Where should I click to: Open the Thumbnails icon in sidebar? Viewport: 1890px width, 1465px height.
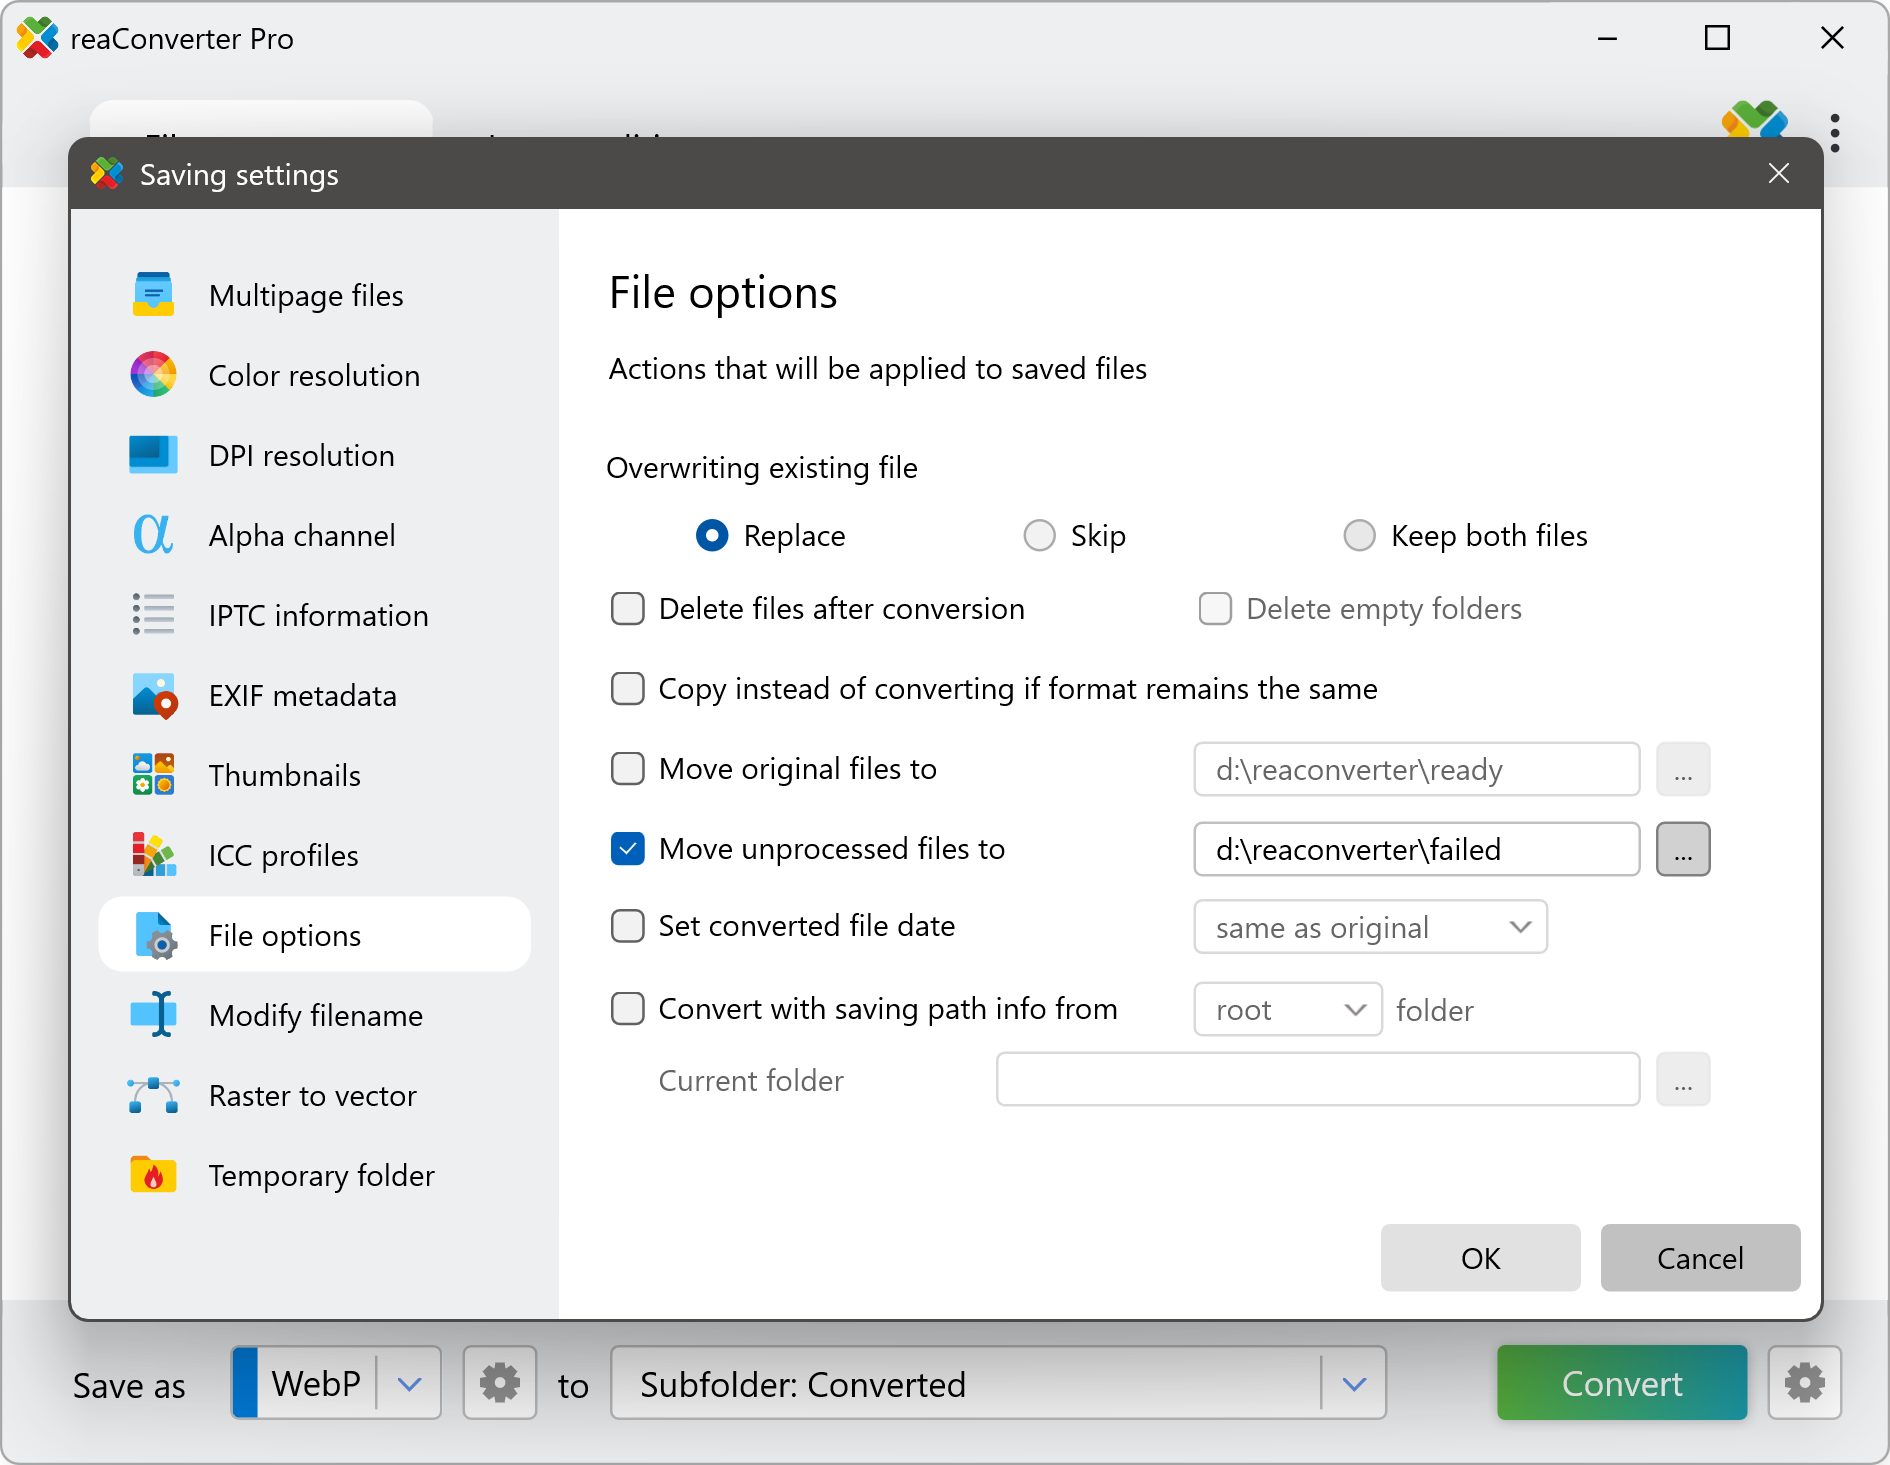tap(153, 775)
